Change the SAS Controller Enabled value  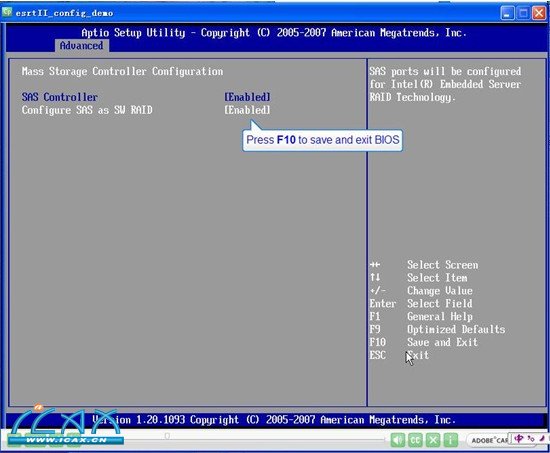247,97
